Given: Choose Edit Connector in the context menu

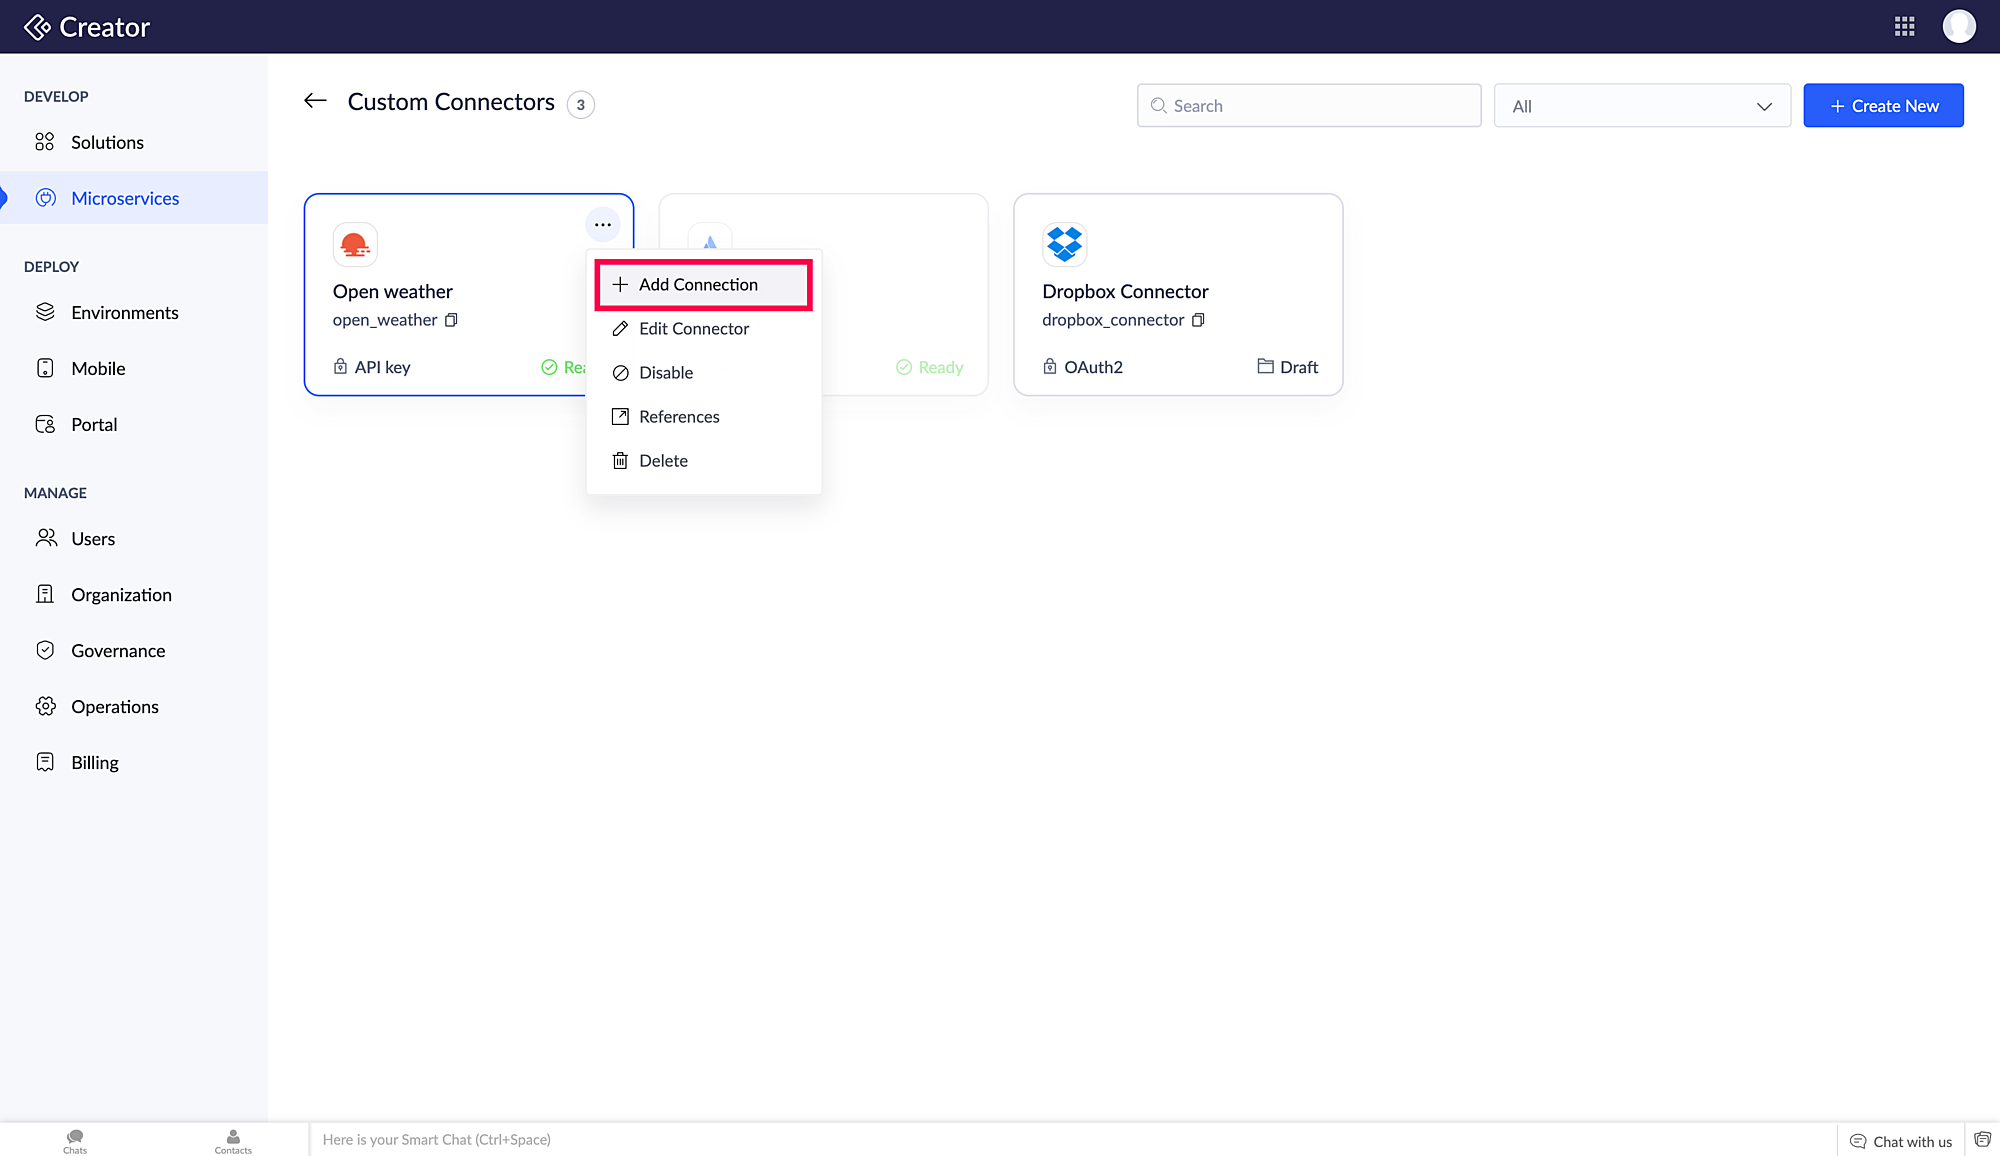Looking at the screenshot, I should tap(693, 329).
